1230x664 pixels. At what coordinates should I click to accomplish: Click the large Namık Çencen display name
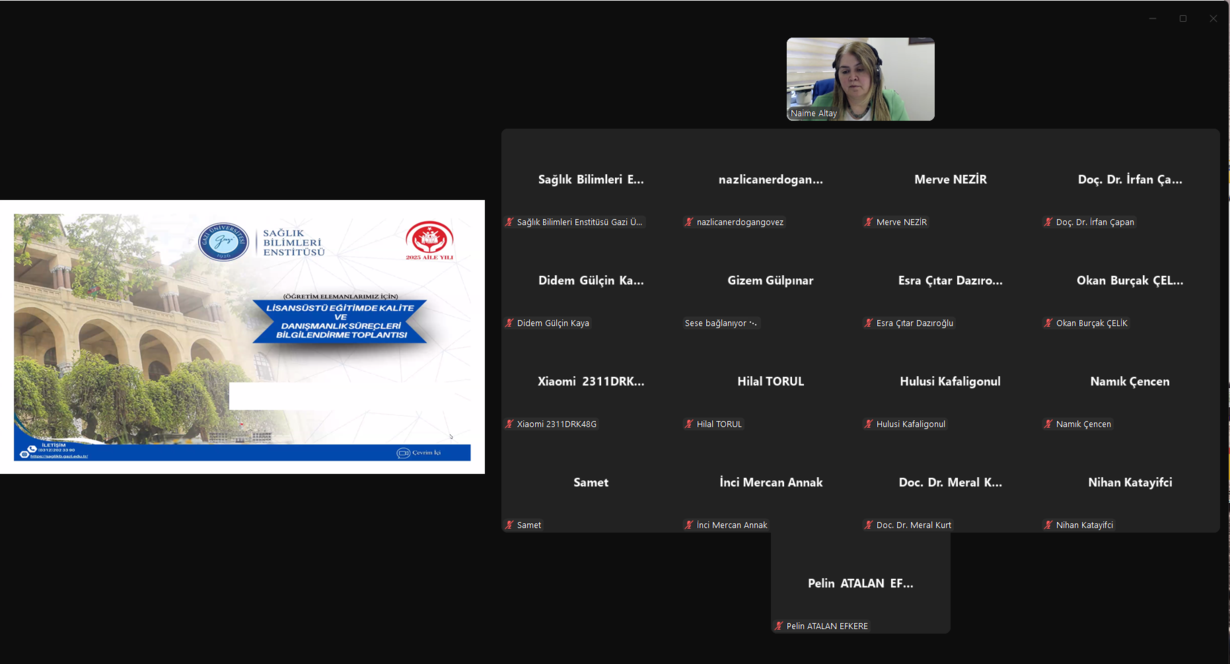pyautogui.click(x=1130, y=381)
